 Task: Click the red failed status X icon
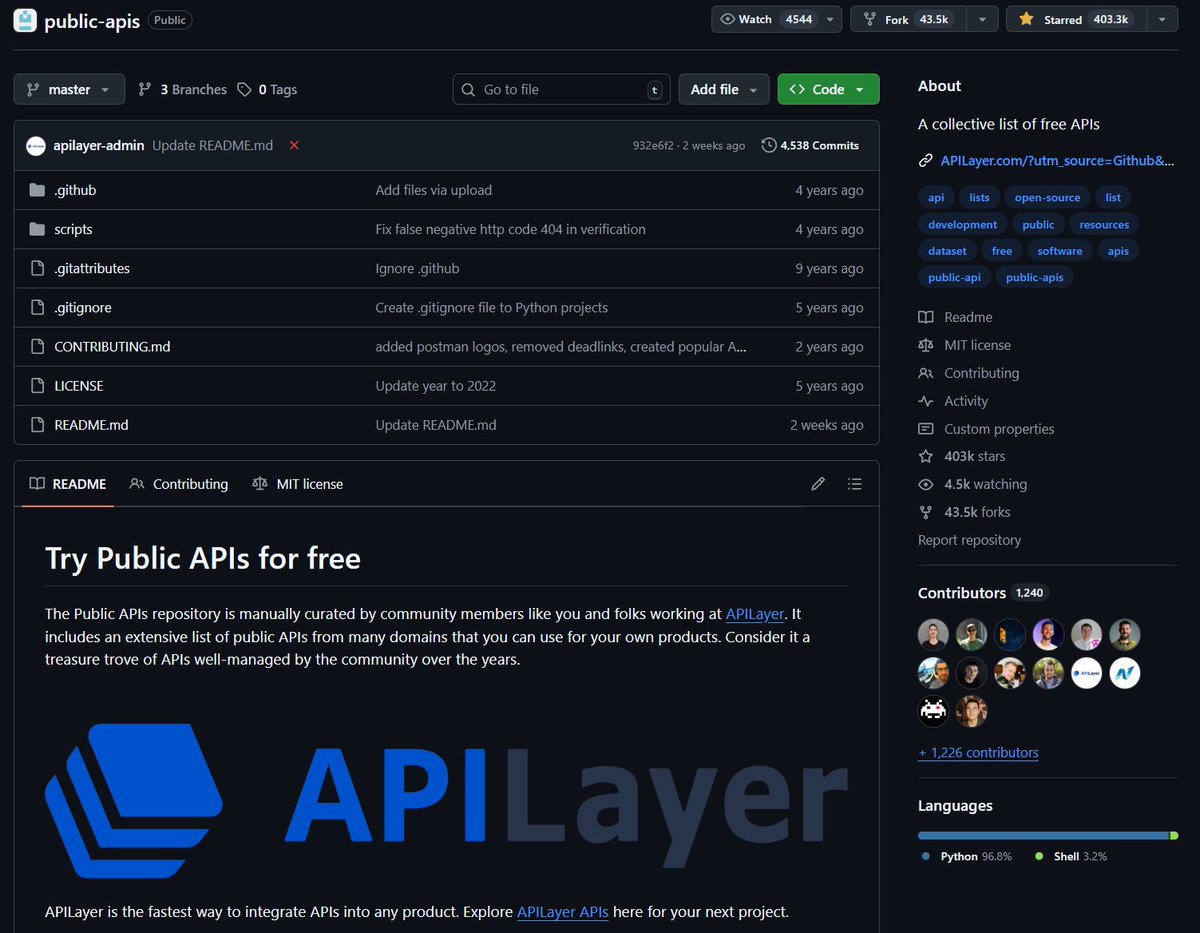(294, 145)
